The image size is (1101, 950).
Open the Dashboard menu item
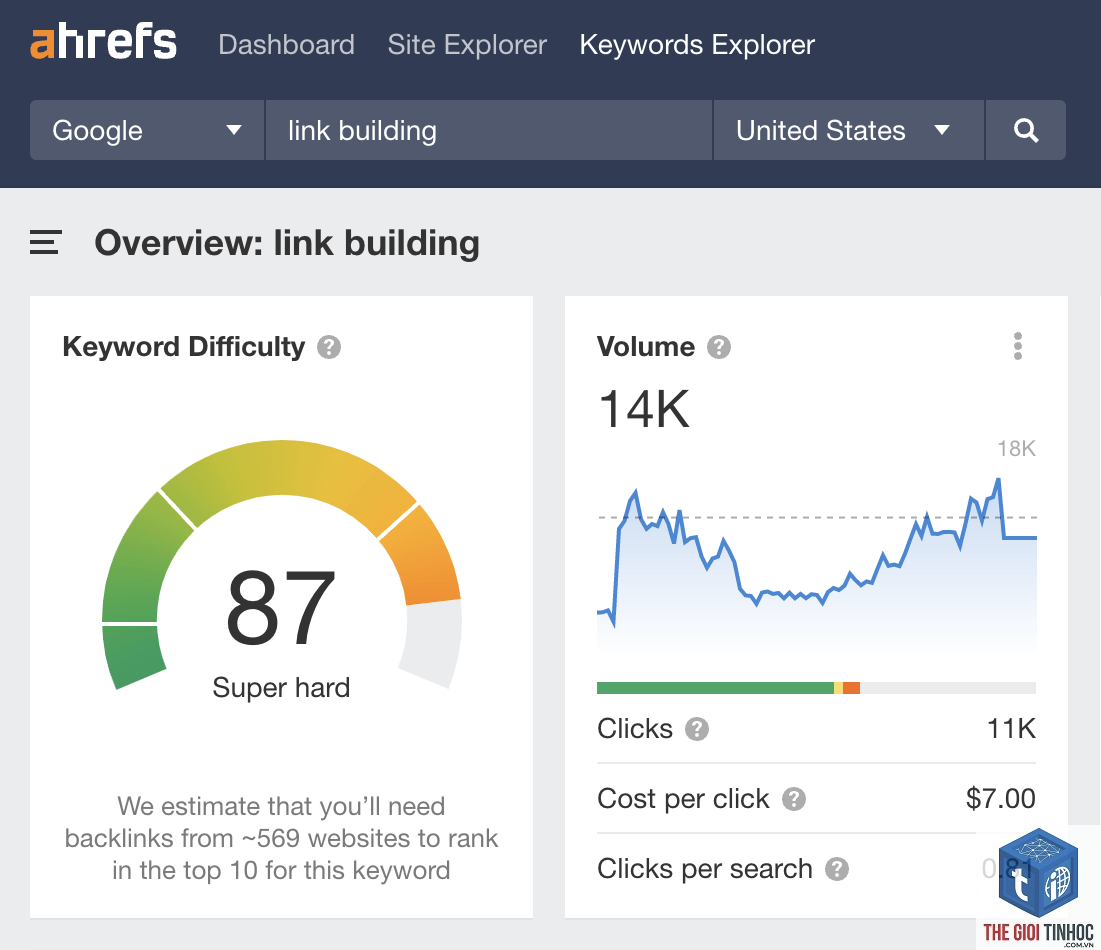tap(286, 45)
